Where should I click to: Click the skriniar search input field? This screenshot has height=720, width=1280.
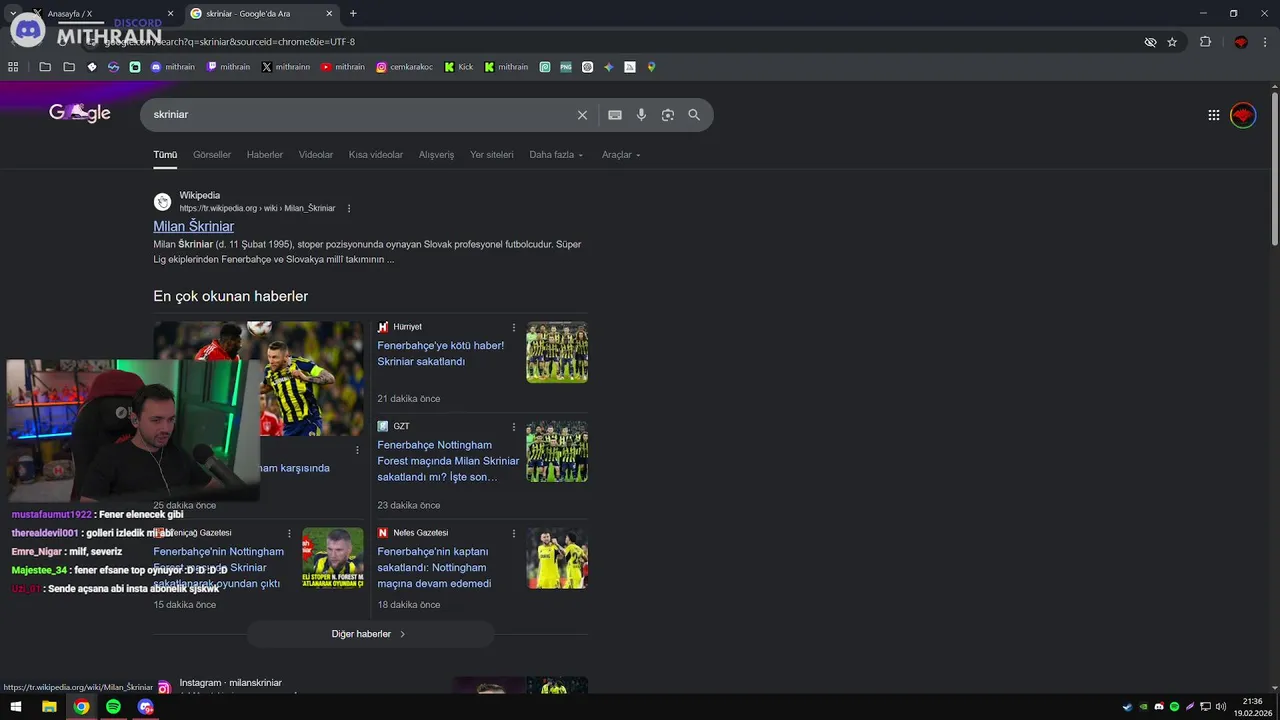[360, 115]
